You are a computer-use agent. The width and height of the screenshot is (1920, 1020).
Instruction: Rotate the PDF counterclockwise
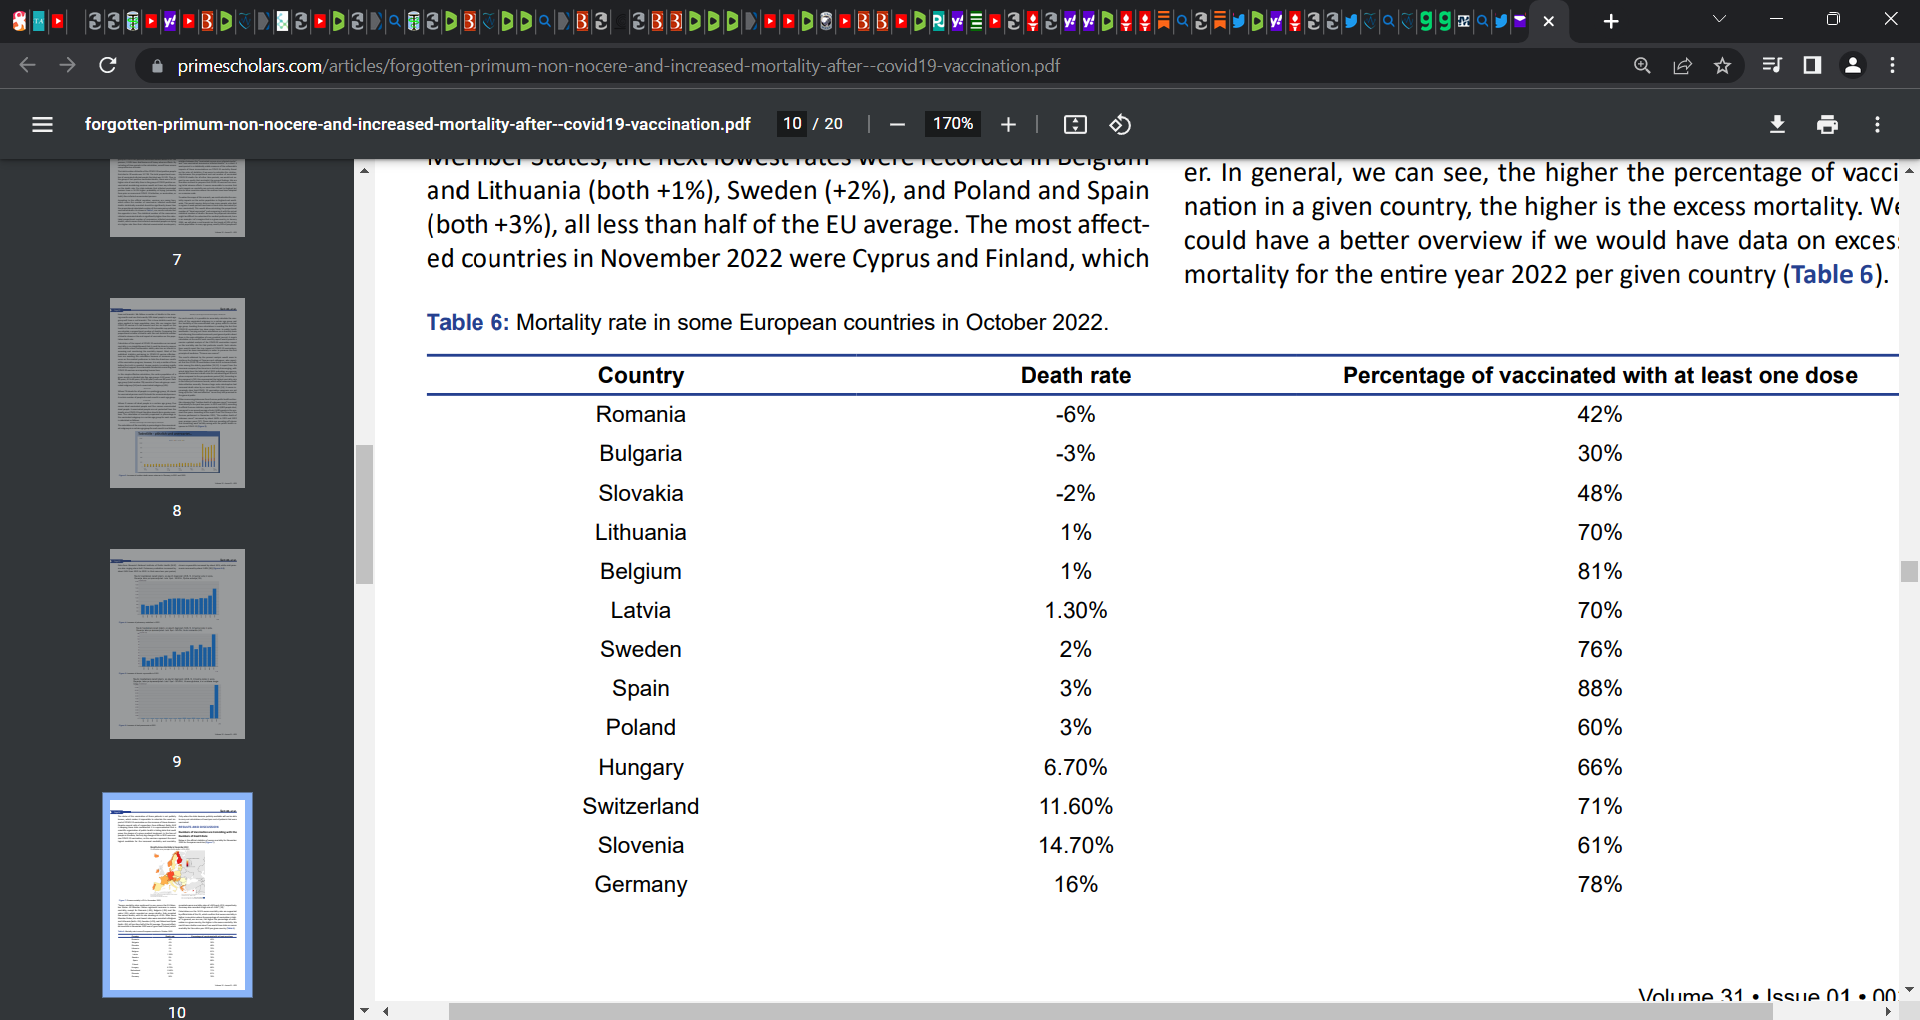click(1120, 124)
